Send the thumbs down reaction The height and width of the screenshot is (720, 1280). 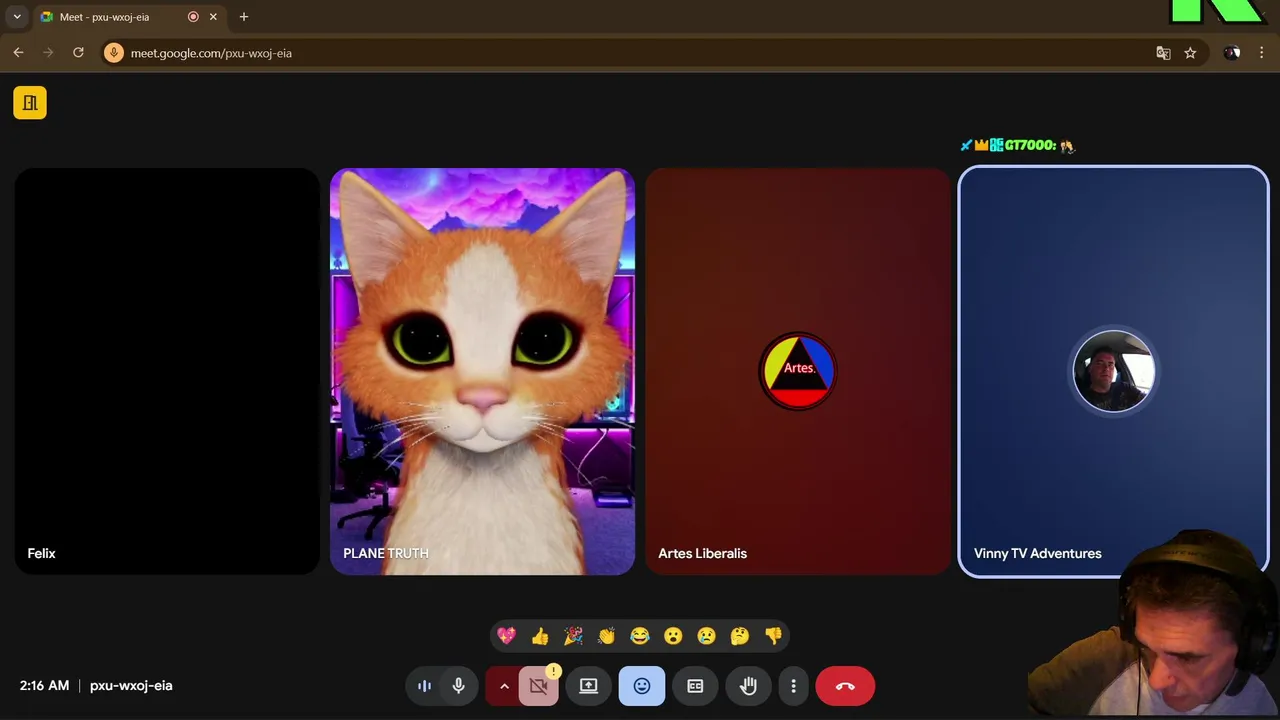[x=773, y=636]
